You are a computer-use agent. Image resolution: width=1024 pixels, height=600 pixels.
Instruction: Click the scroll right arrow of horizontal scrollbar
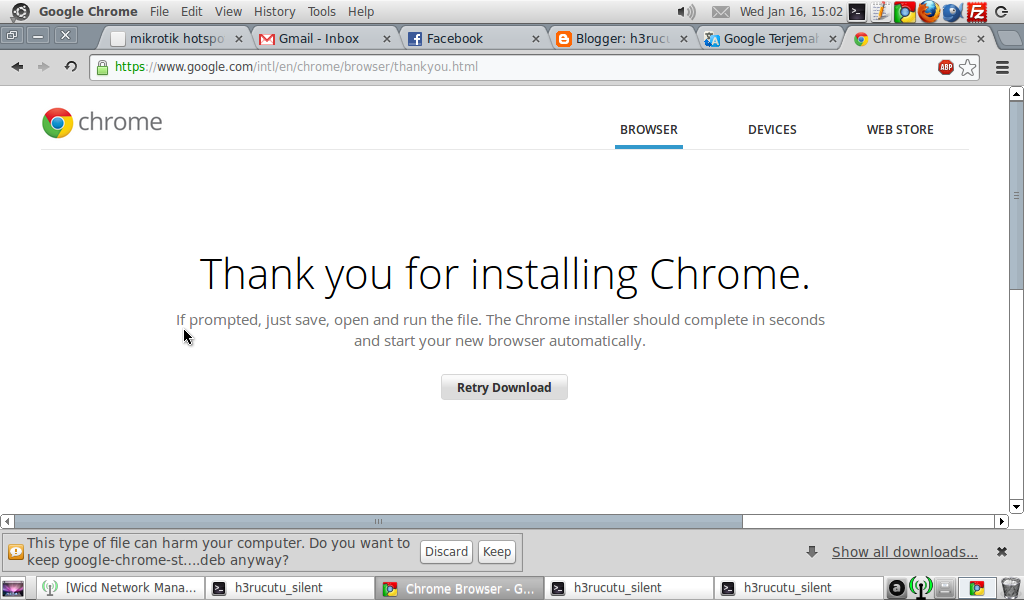(x=1002, y=522)
